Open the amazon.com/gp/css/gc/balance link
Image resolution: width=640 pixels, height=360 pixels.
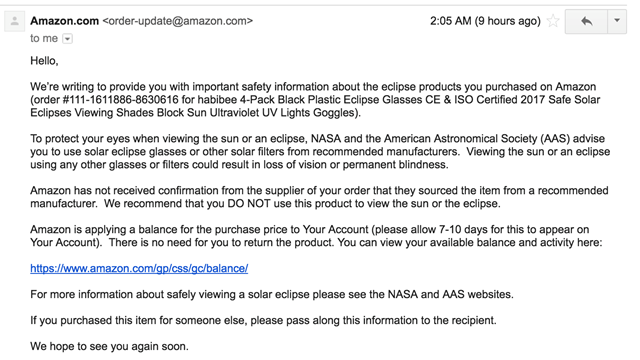click(139, 269)
